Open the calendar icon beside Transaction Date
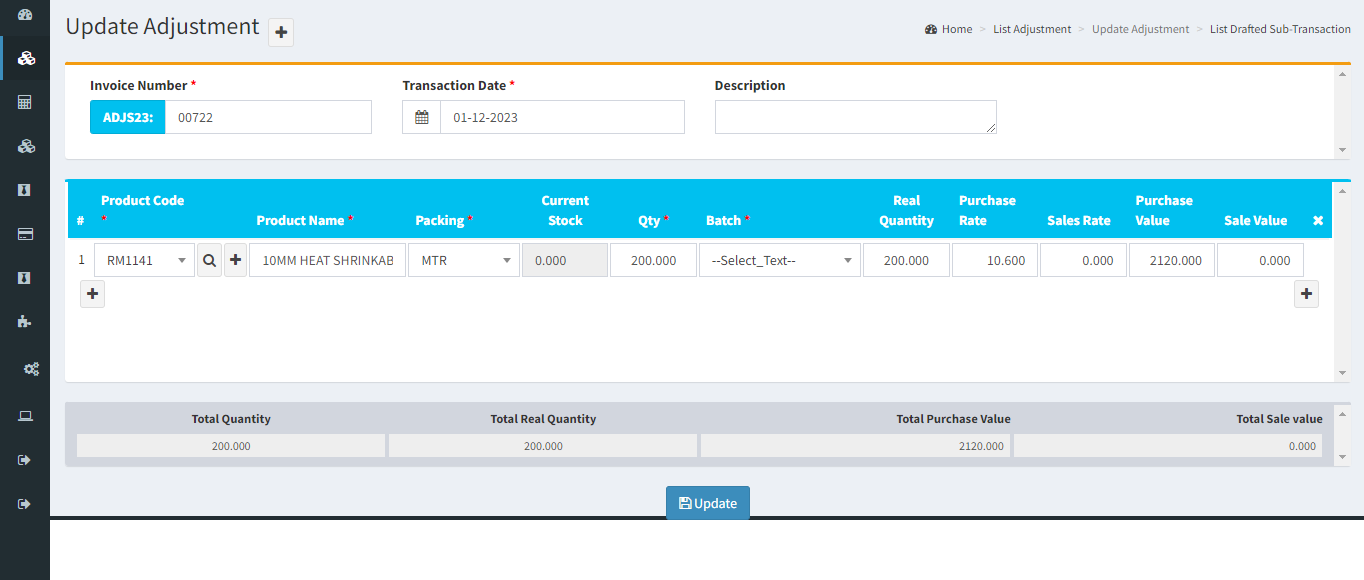 (x=422, y=117)
